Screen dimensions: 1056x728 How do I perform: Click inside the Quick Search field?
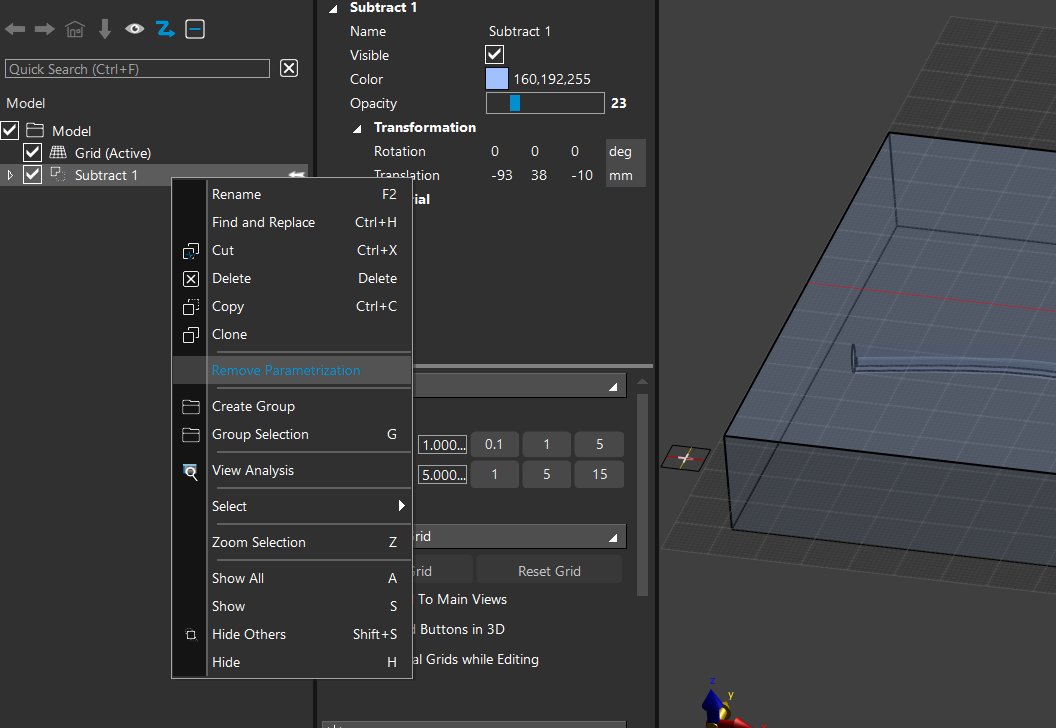click(x=137, y=69)
